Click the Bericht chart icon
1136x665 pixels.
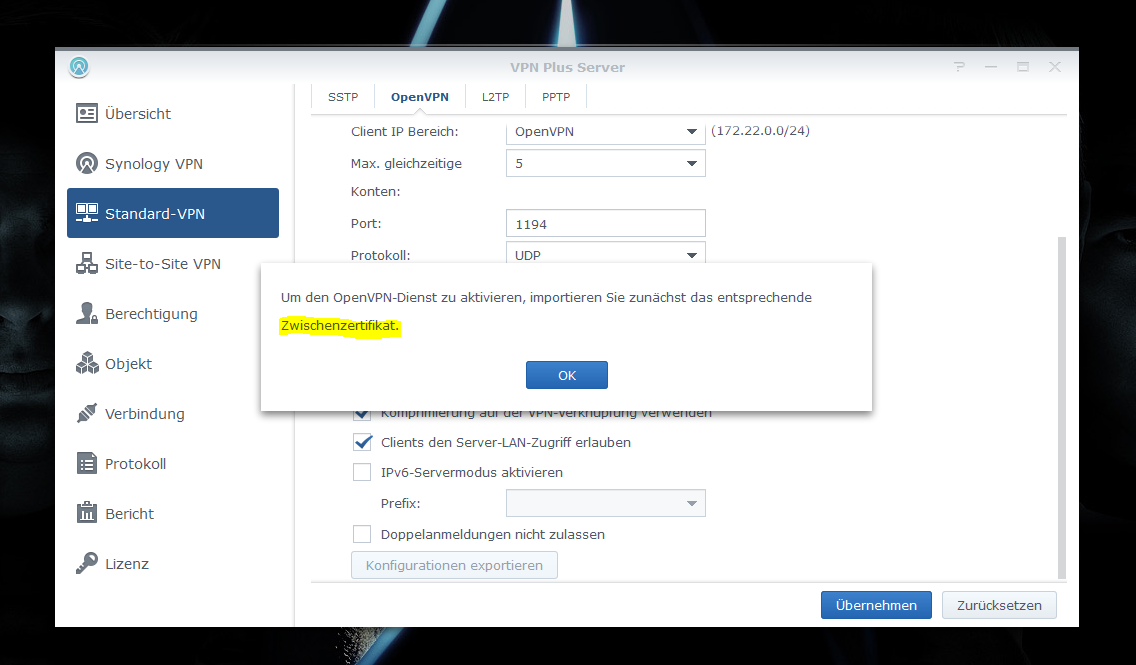(87, 513)
